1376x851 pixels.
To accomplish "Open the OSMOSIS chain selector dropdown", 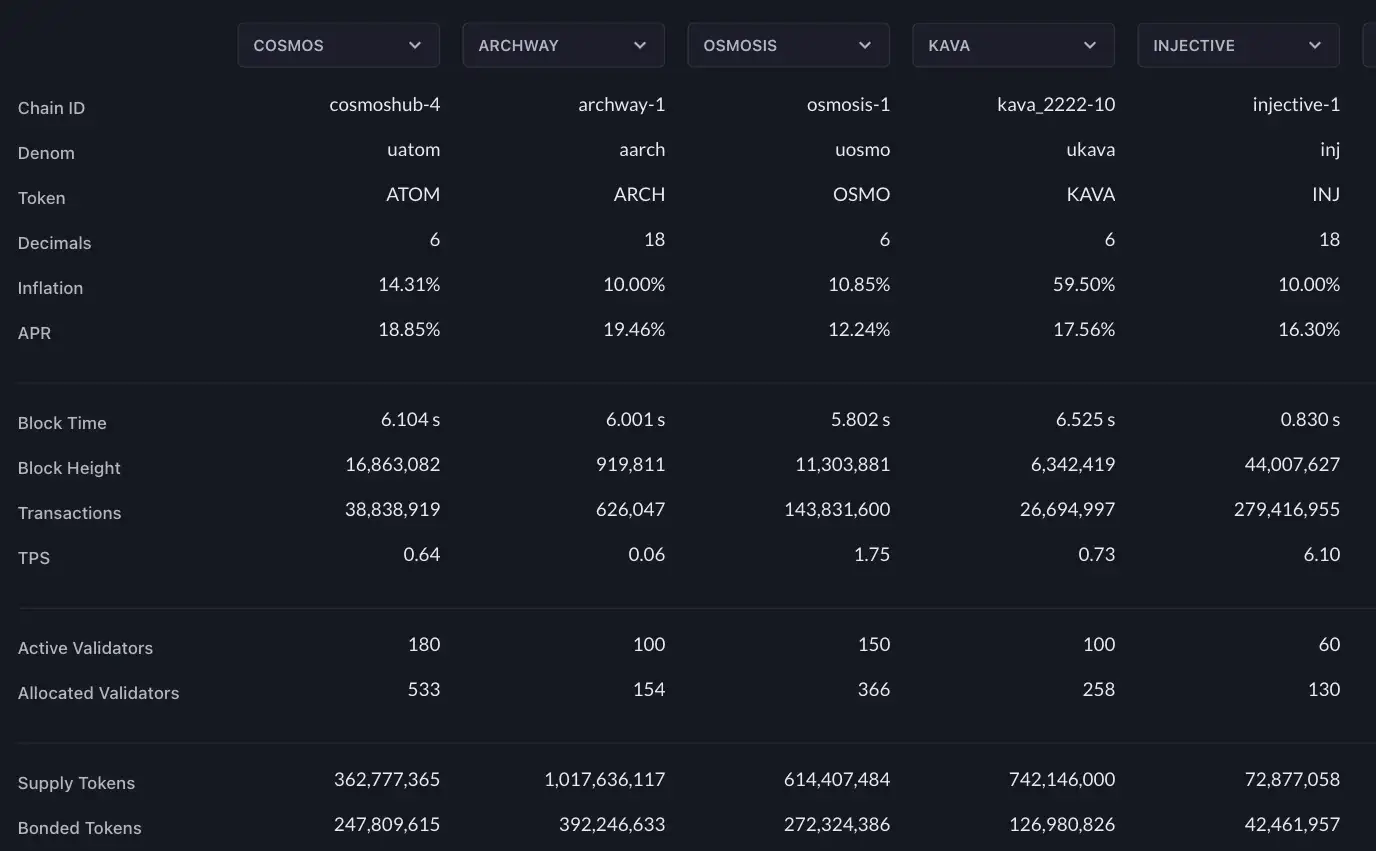I will click(x=787, y=45).
